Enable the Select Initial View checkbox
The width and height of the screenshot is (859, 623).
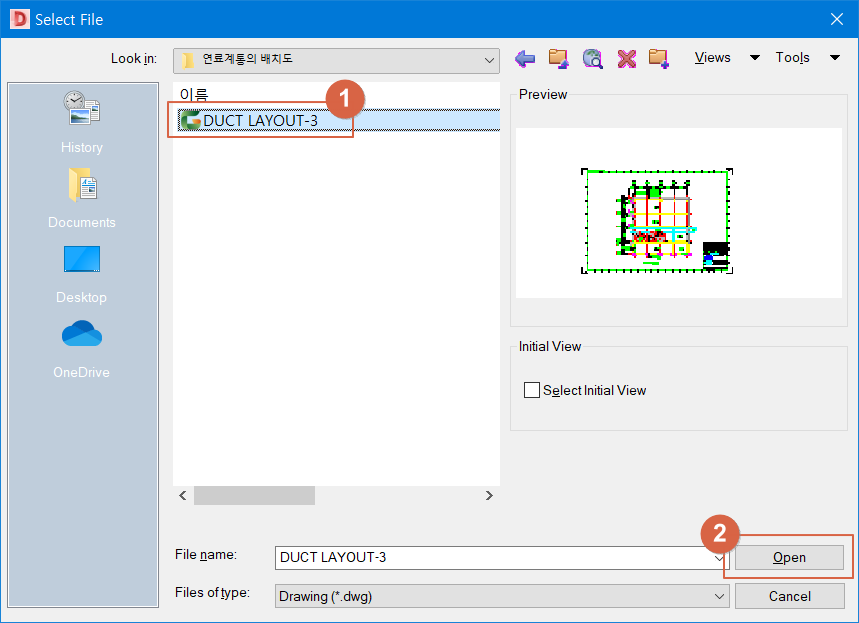point(531,390)
